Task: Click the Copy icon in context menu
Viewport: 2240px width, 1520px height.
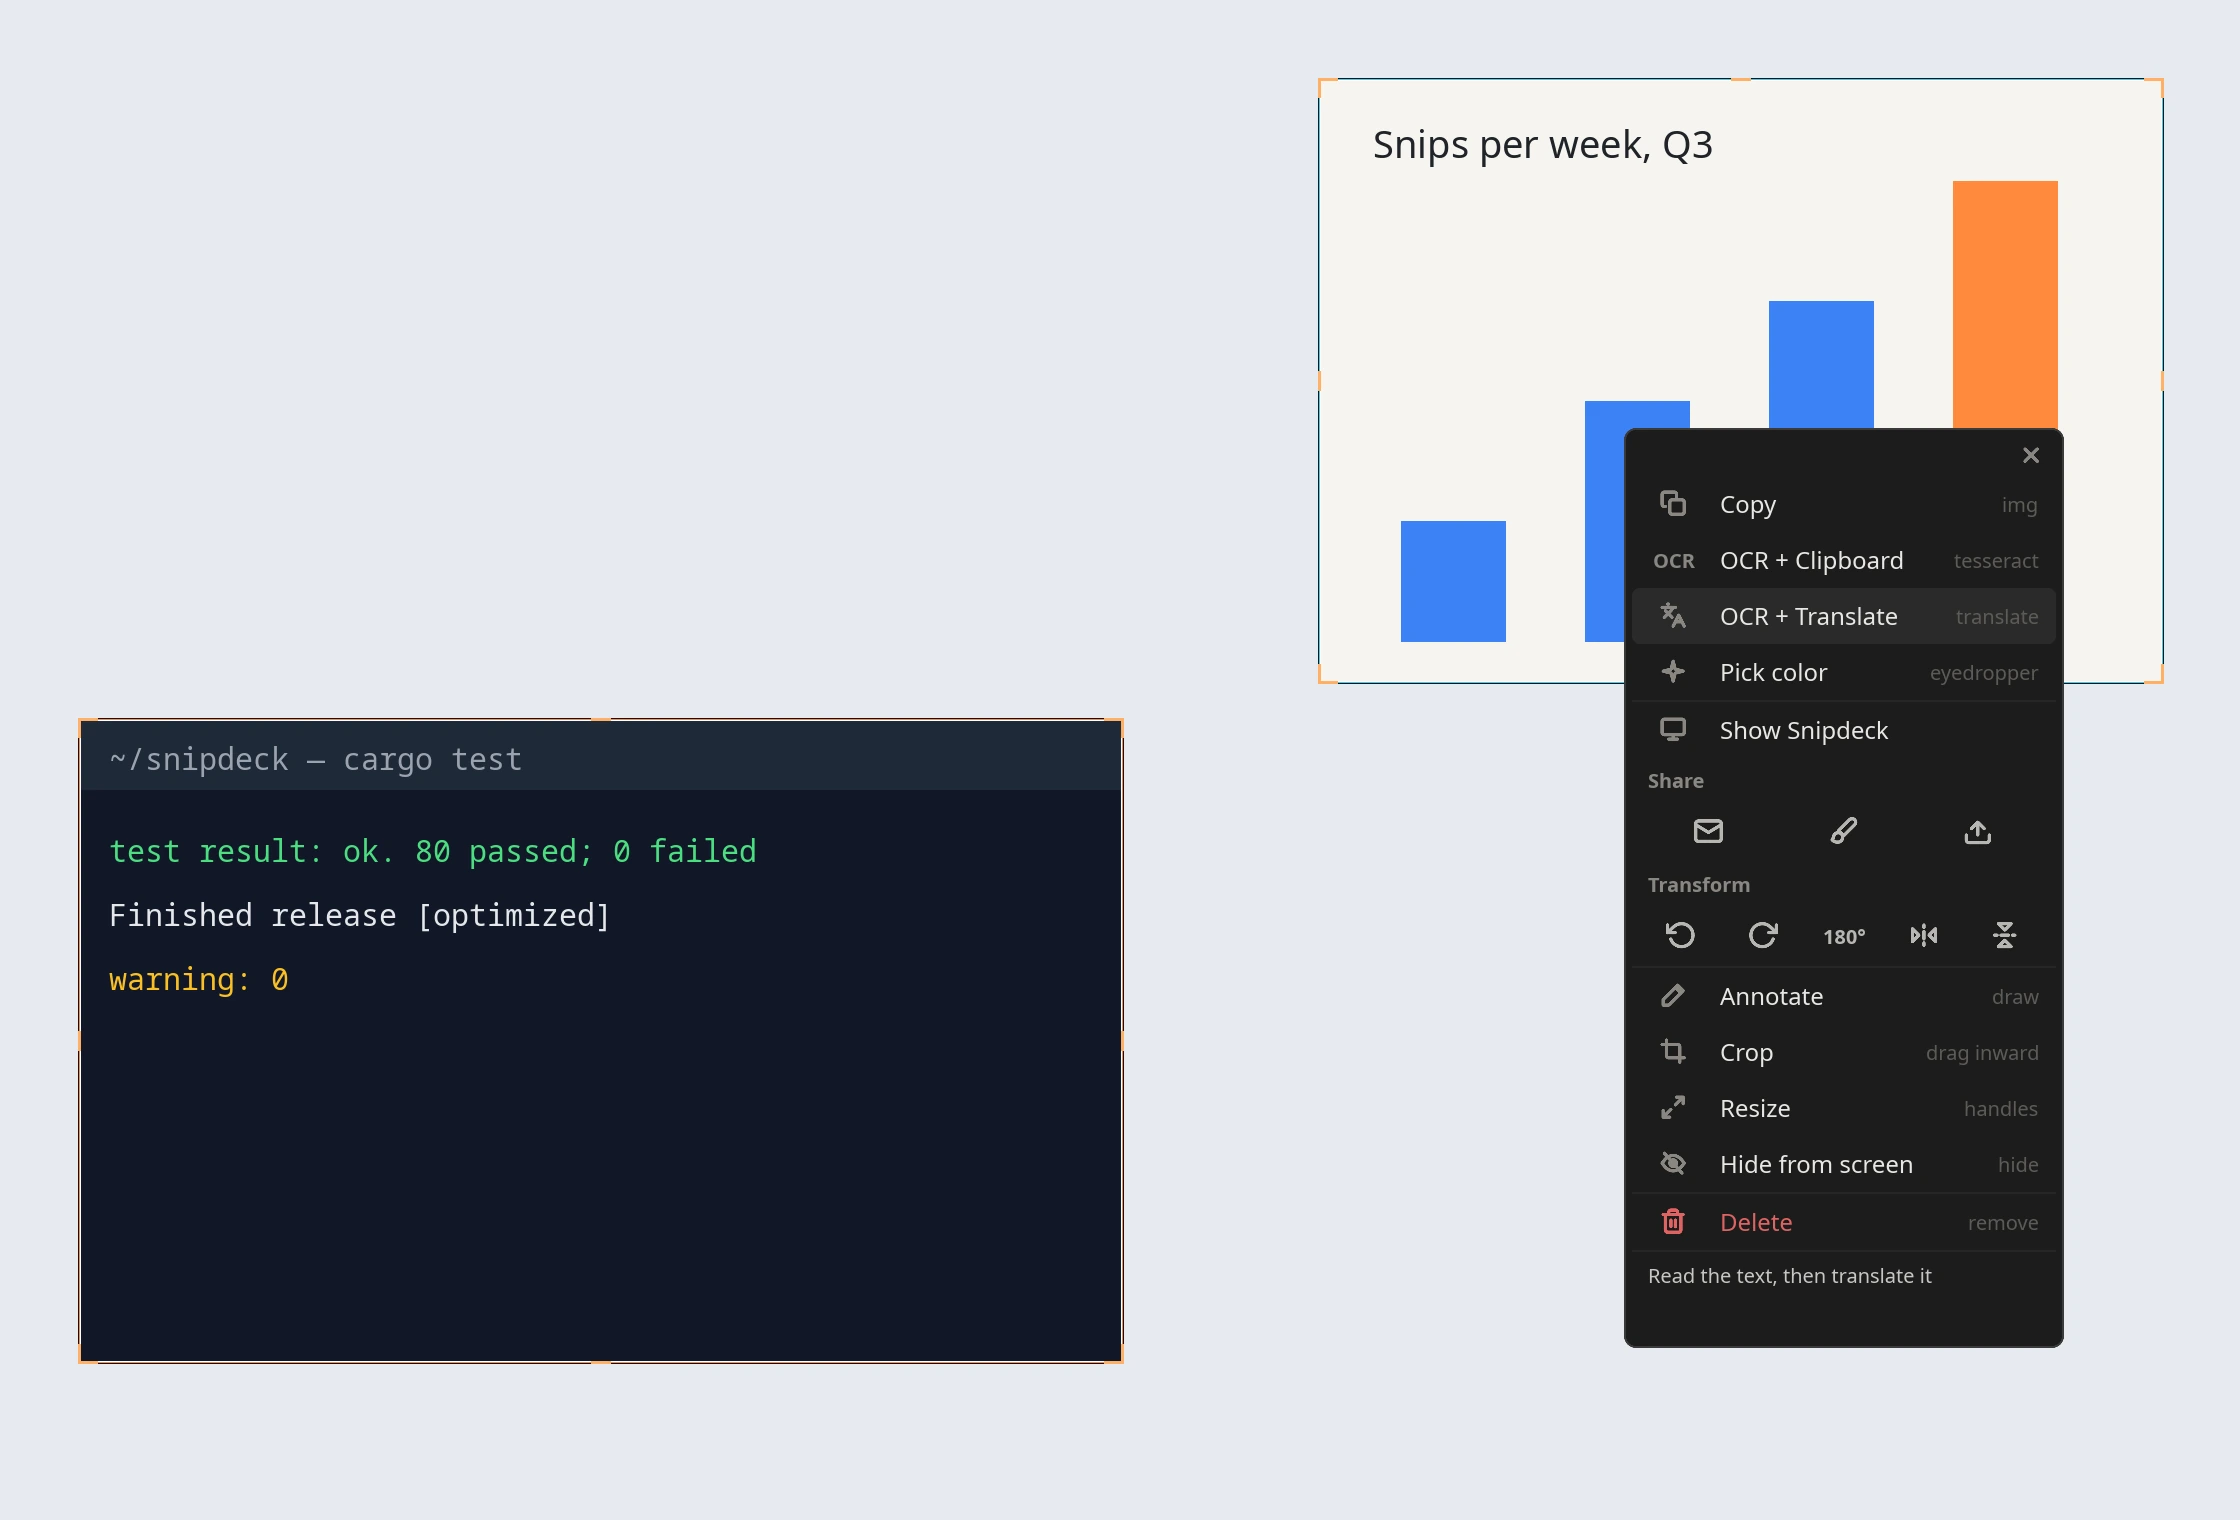Action: pos(1673,504)
